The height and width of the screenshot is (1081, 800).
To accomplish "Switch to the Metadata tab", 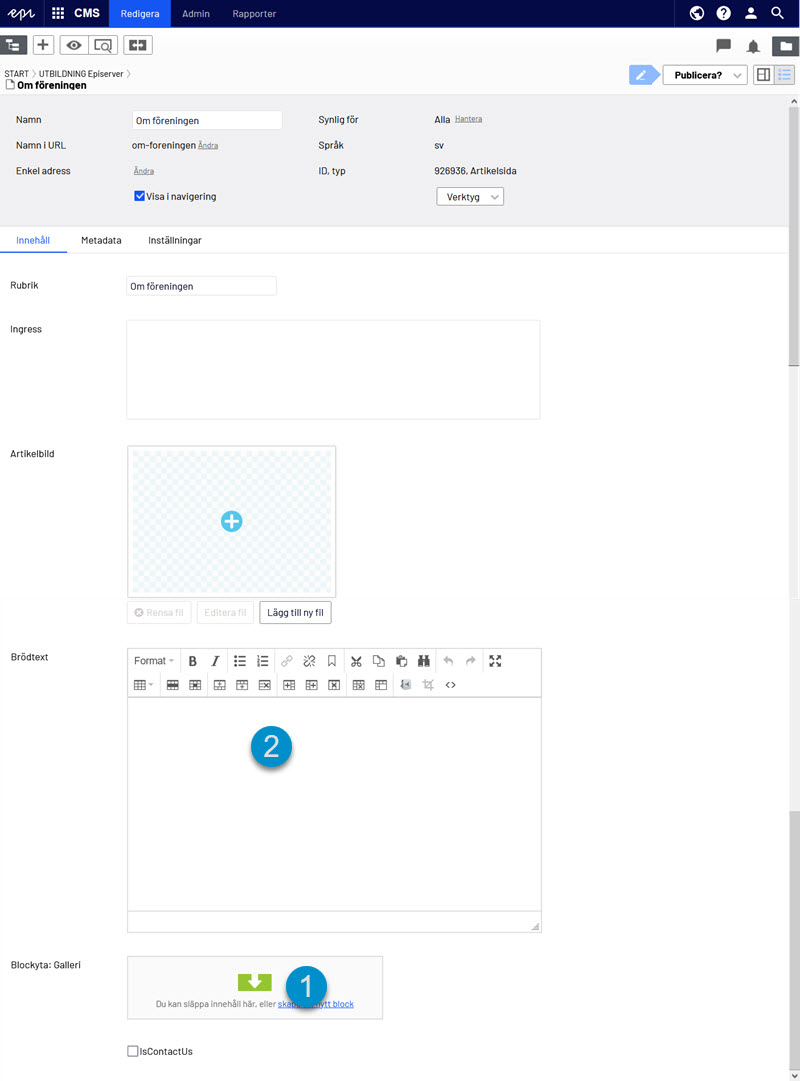I will [101, 241].
